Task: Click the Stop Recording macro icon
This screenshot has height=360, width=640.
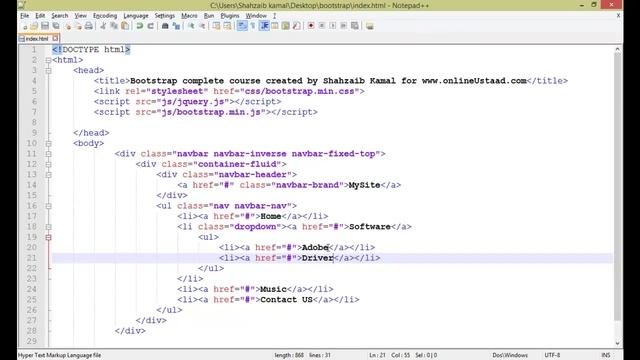Action: 322,26
